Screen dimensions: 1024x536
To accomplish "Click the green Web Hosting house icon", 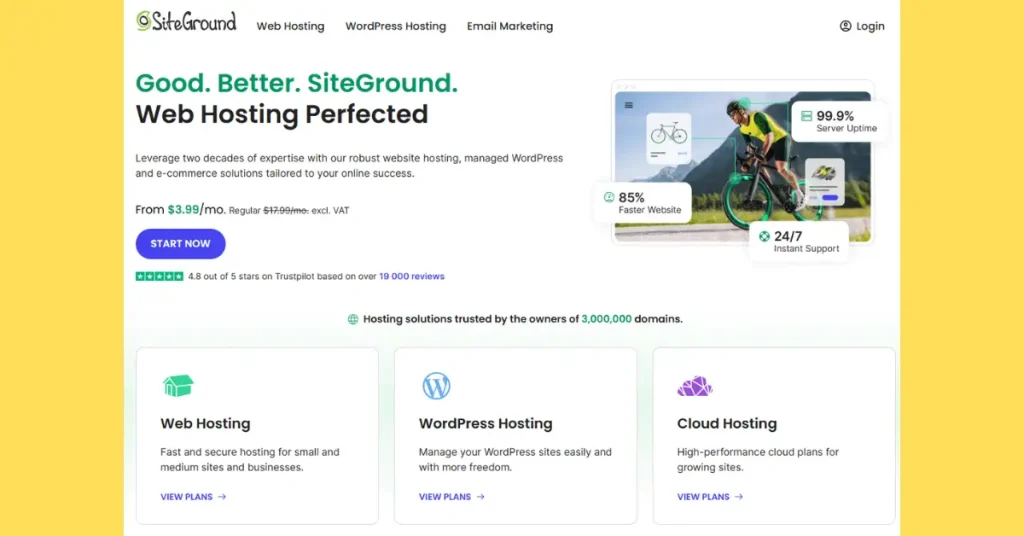I will click(178, 386).
